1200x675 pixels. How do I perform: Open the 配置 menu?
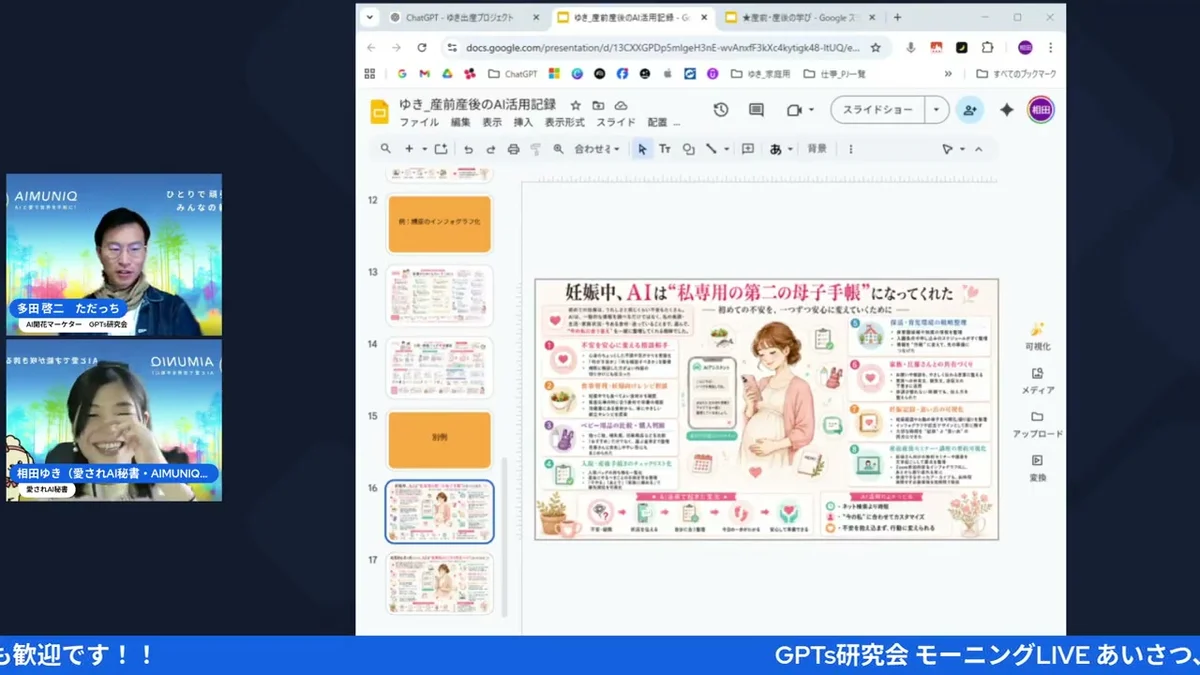(657, 123)
